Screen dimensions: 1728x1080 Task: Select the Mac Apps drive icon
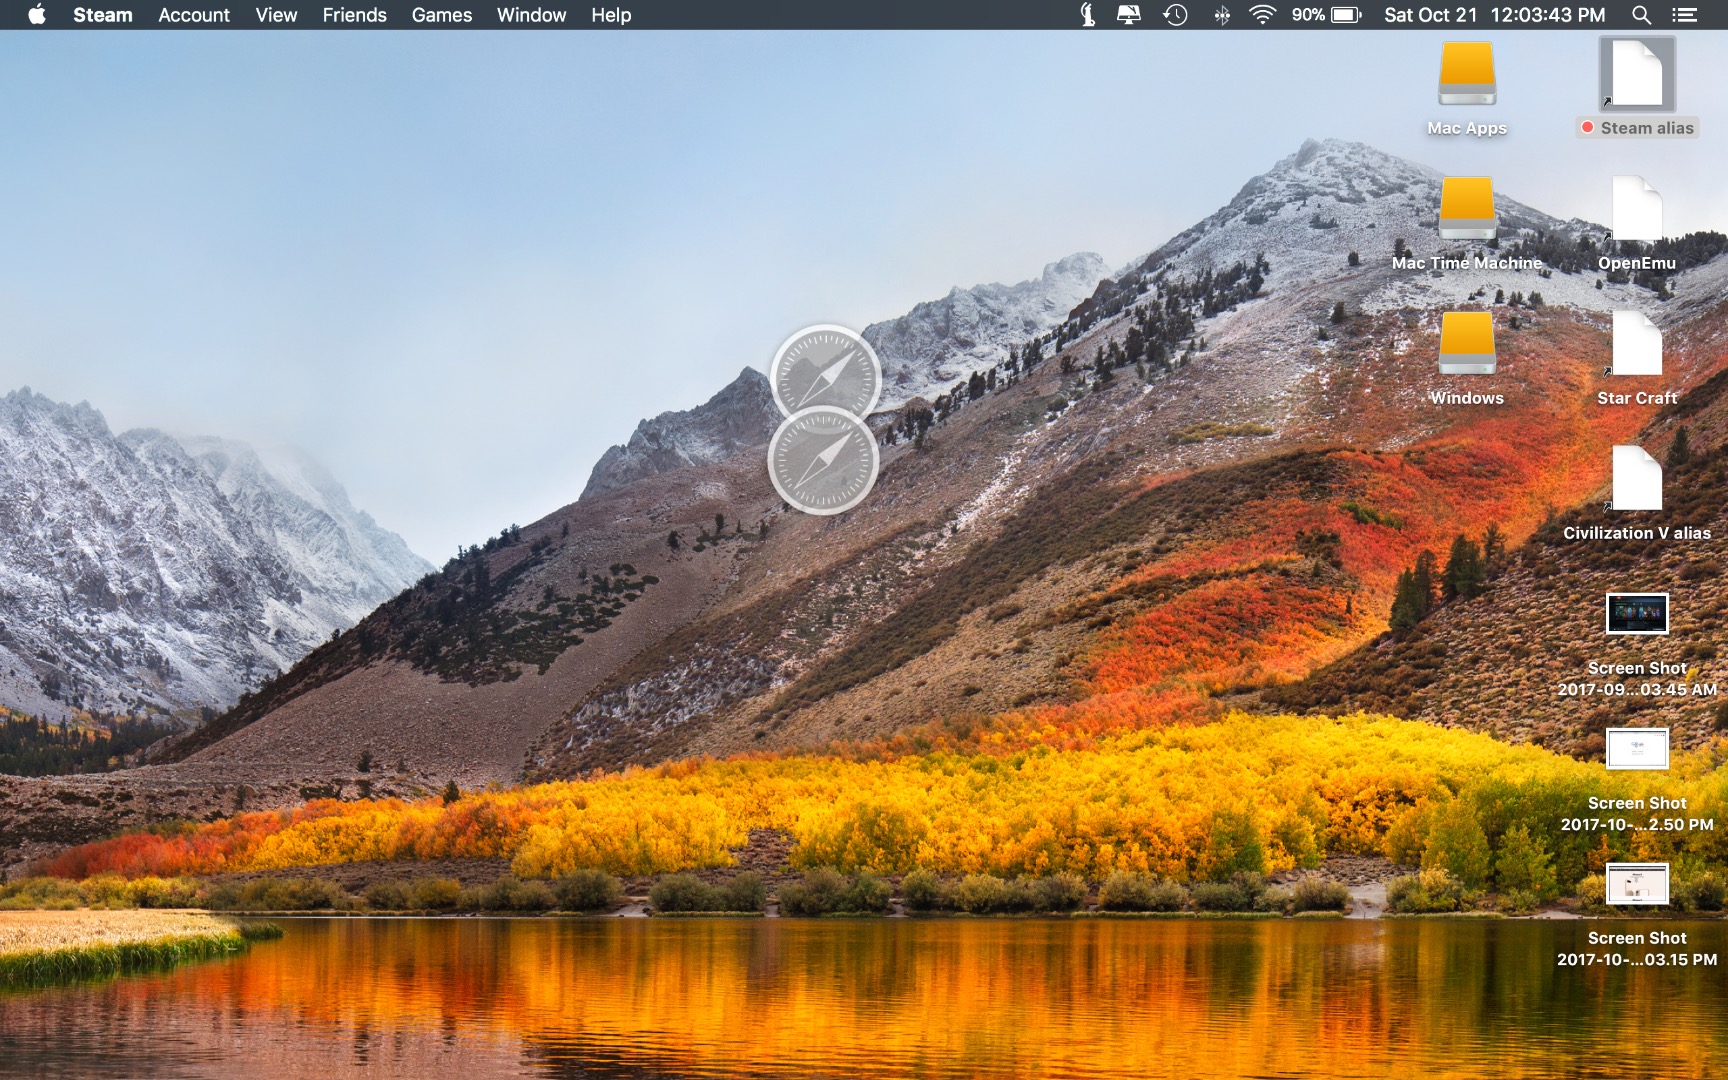[1467, 74]
